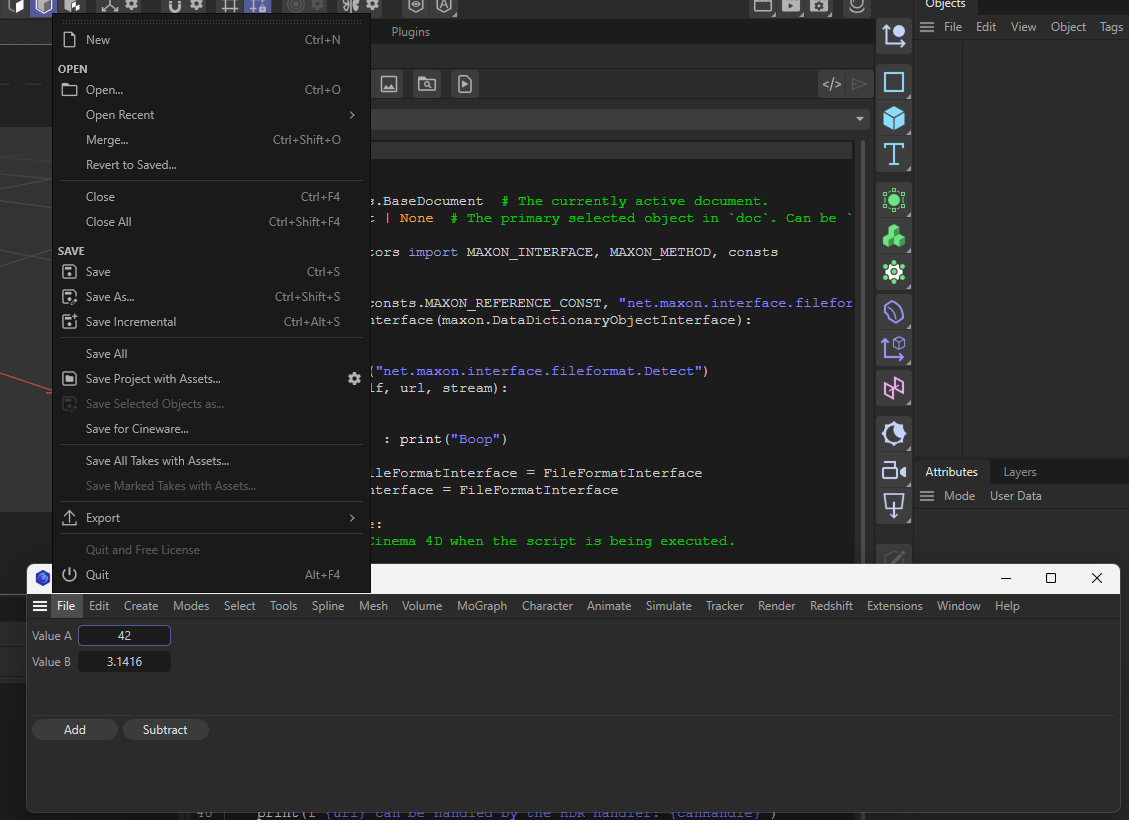
Task: Open the script selection dropdown arrow
Action: tap(860, 119)
